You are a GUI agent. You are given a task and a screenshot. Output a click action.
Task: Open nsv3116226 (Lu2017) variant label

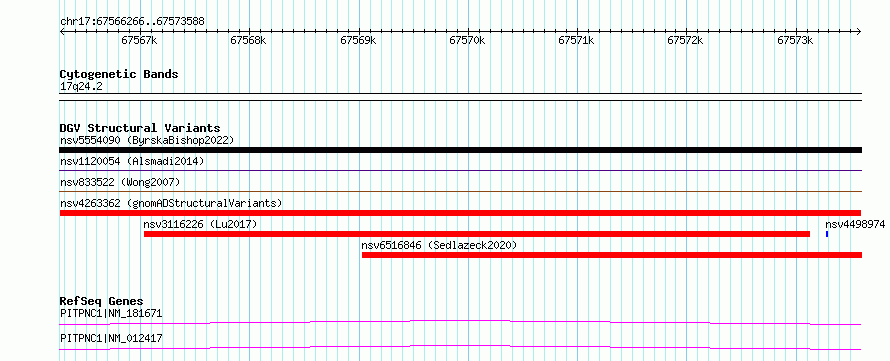tap(200, 224)
